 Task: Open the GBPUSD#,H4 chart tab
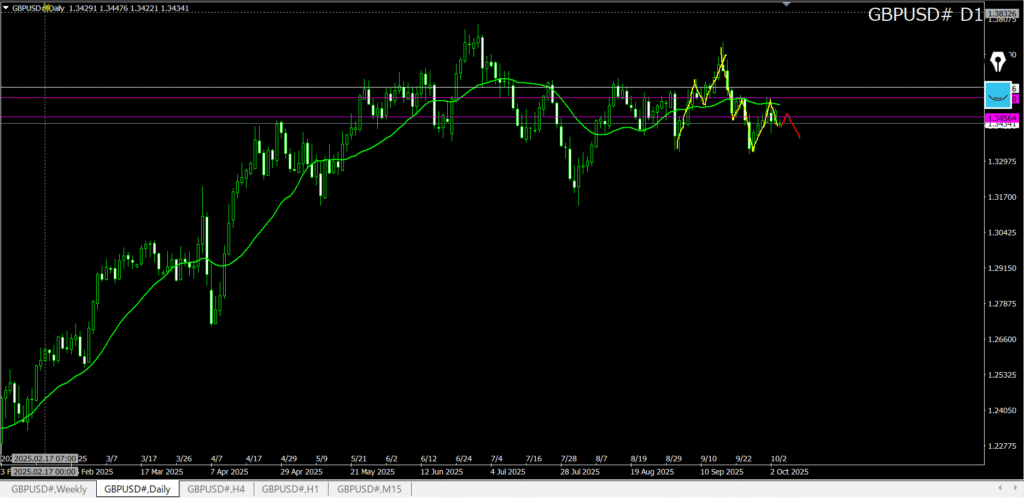click(x=217, y=489)
